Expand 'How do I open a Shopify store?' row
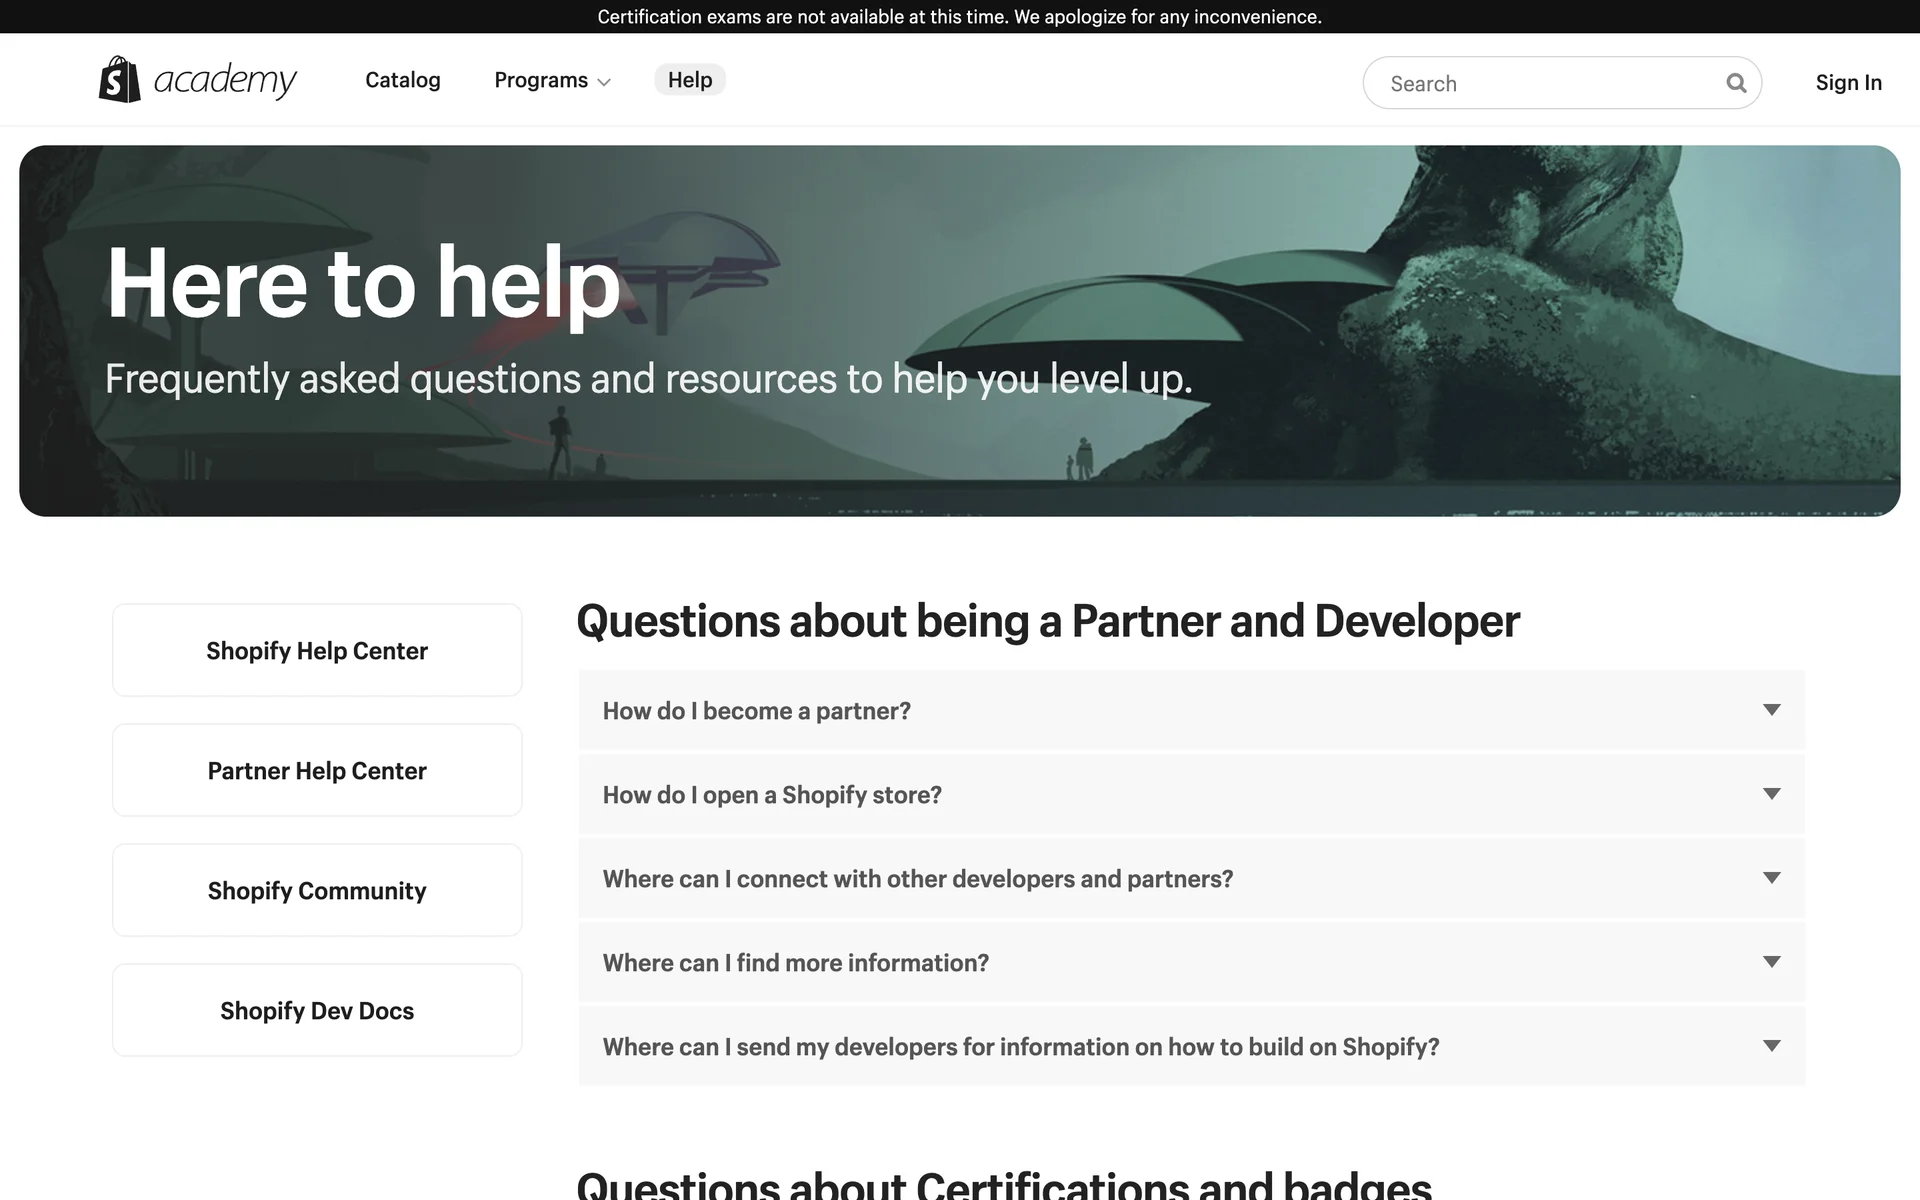 tap(772, 795)
